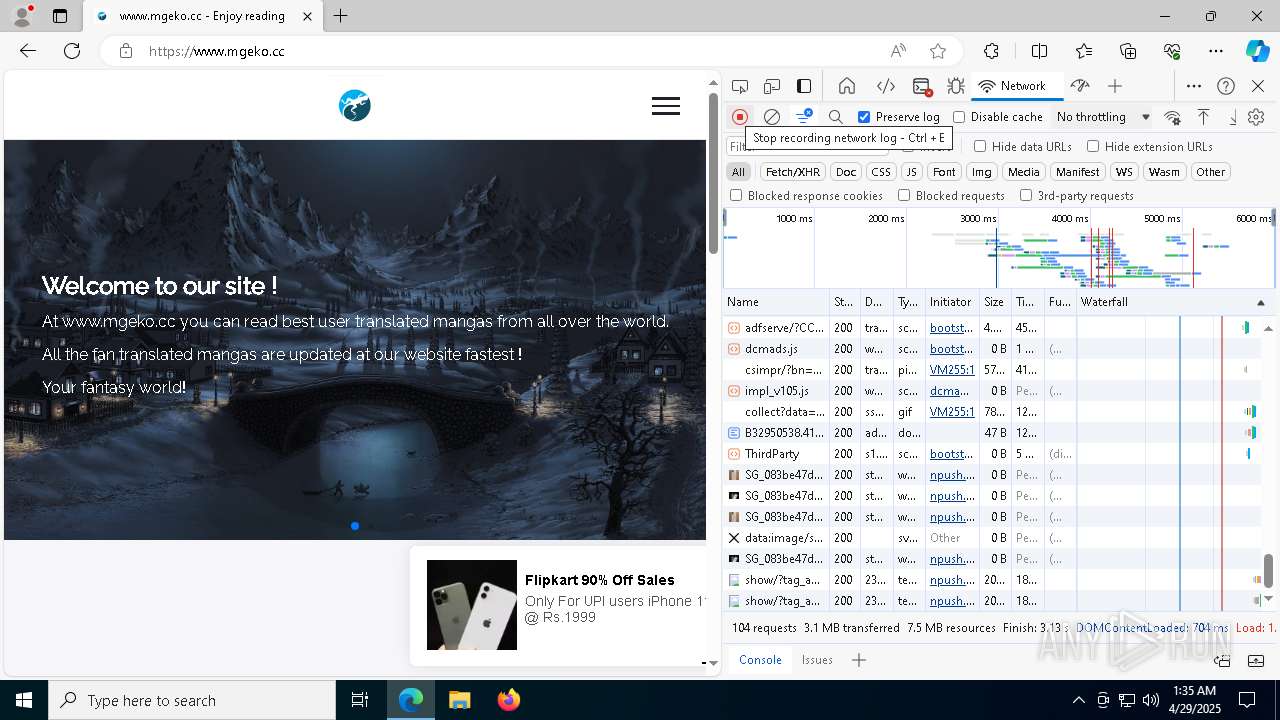1280x720 pixels.
Task: Toggle the network filter bar icon
Action: (803, 117)
